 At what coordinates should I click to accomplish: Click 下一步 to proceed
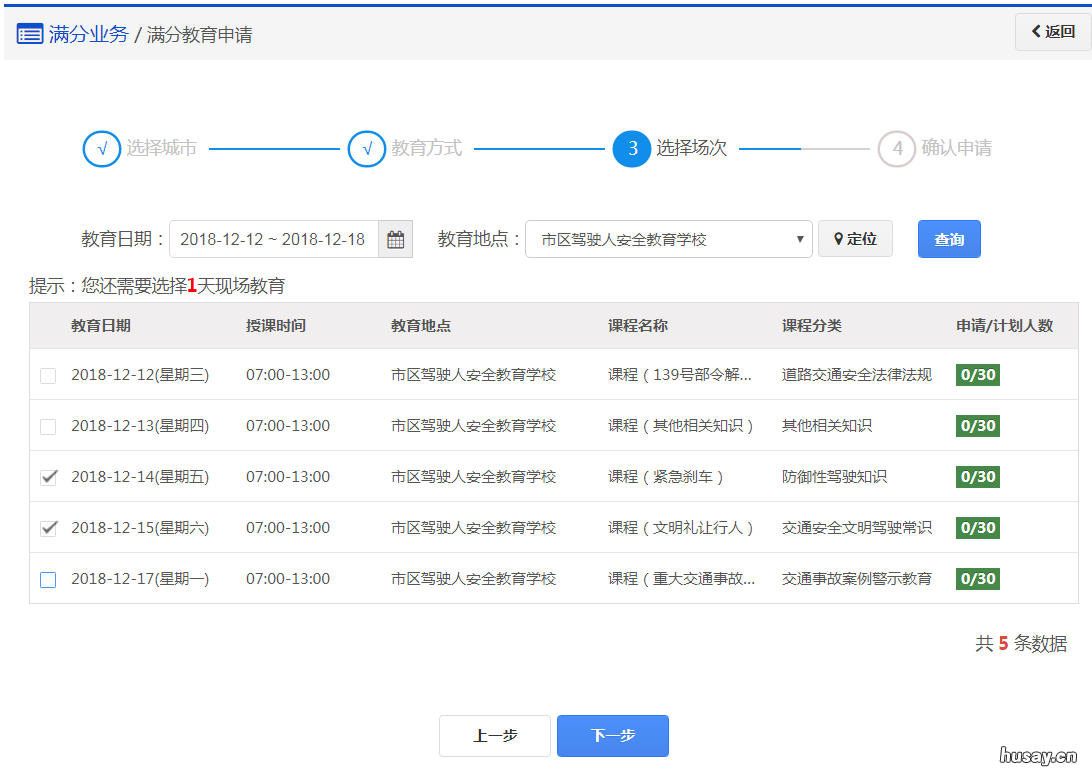(x=612, y=735)
